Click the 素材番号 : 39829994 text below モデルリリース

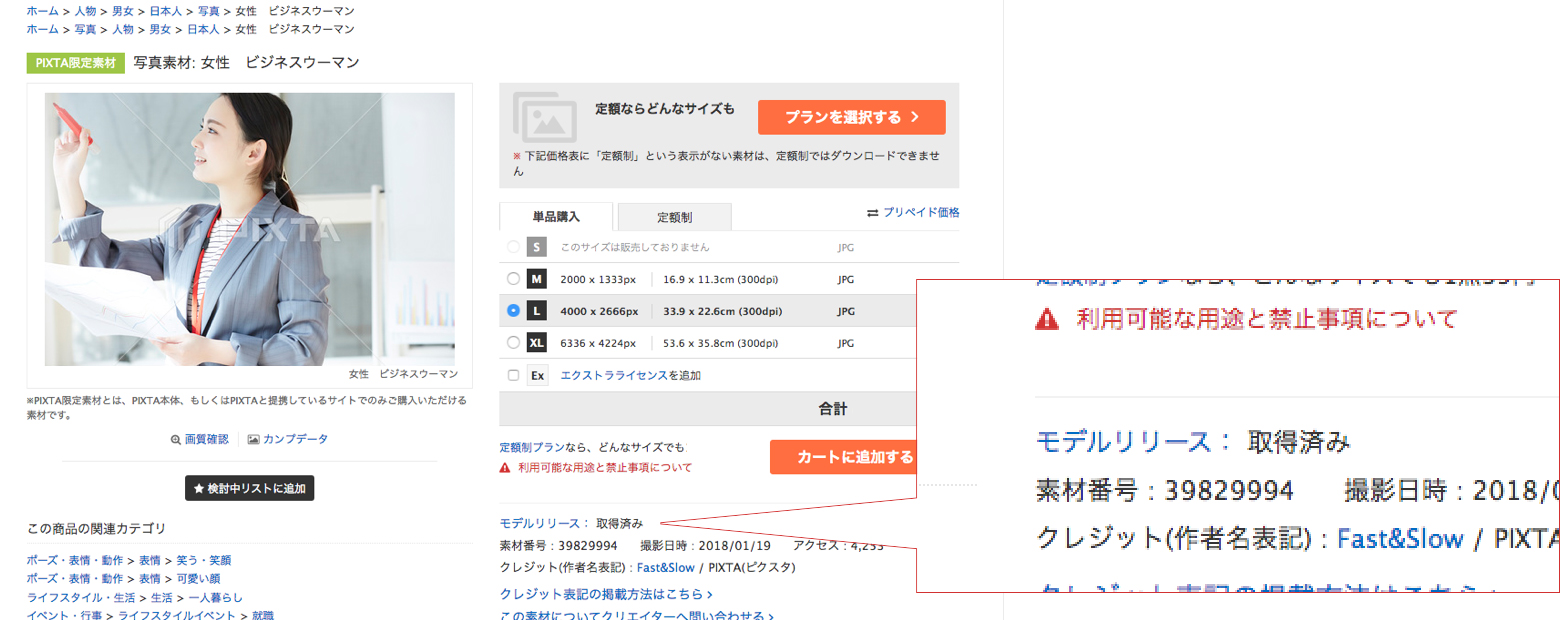click(558, 546)
